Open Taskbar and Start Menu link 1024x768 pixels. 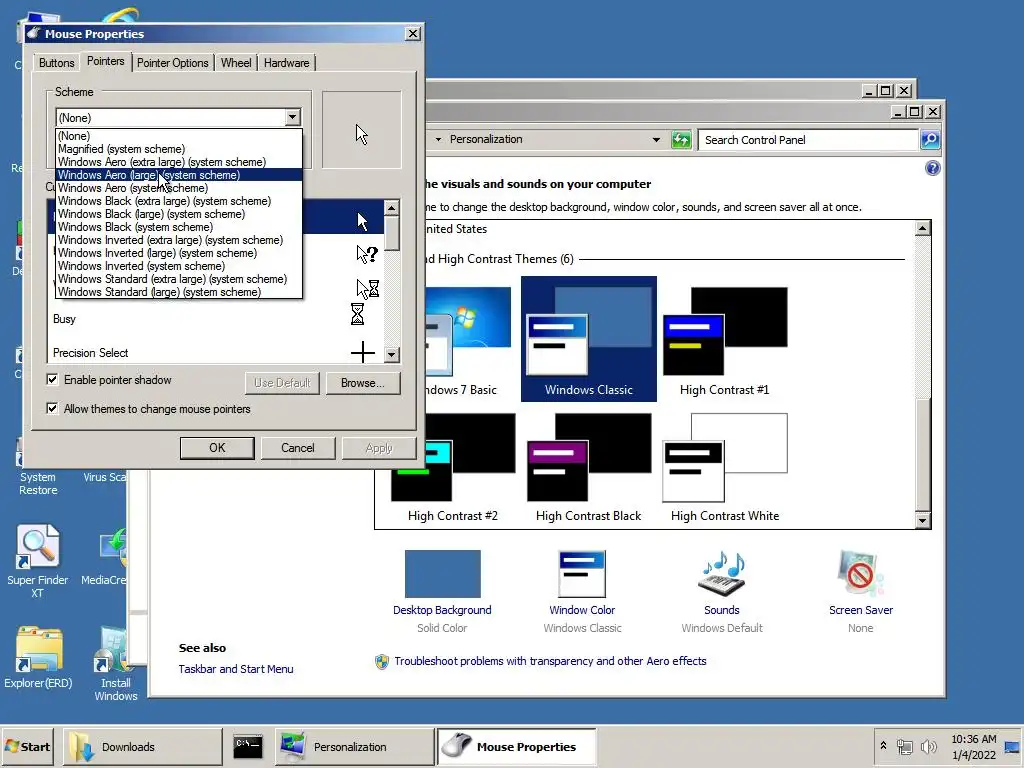pyautogui.click(x=236, y=669)
